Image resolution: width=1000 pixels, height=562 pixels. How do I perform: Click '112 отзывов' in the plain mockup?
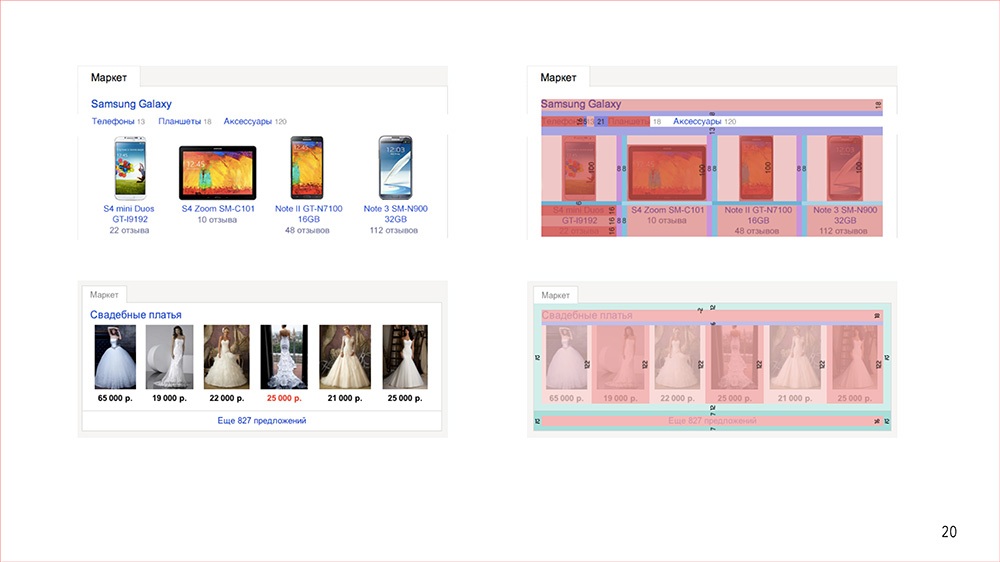tap(393, 230)
